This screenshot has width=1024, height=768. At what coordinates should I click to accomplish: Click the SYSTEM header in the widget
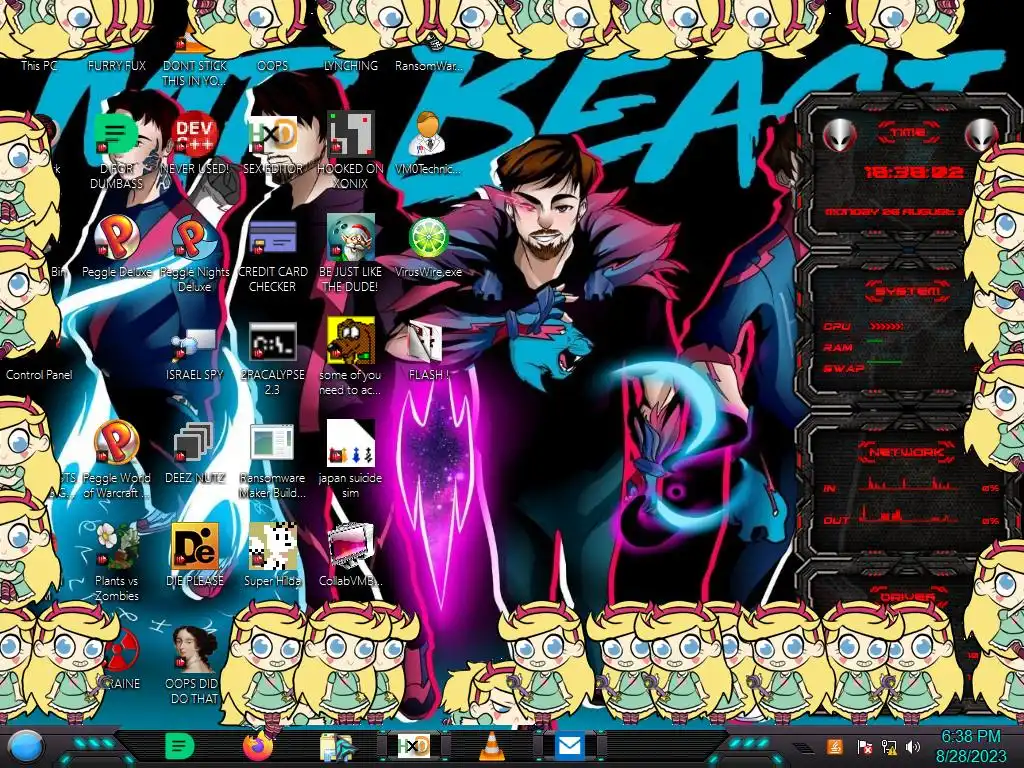tap(908, 291)
